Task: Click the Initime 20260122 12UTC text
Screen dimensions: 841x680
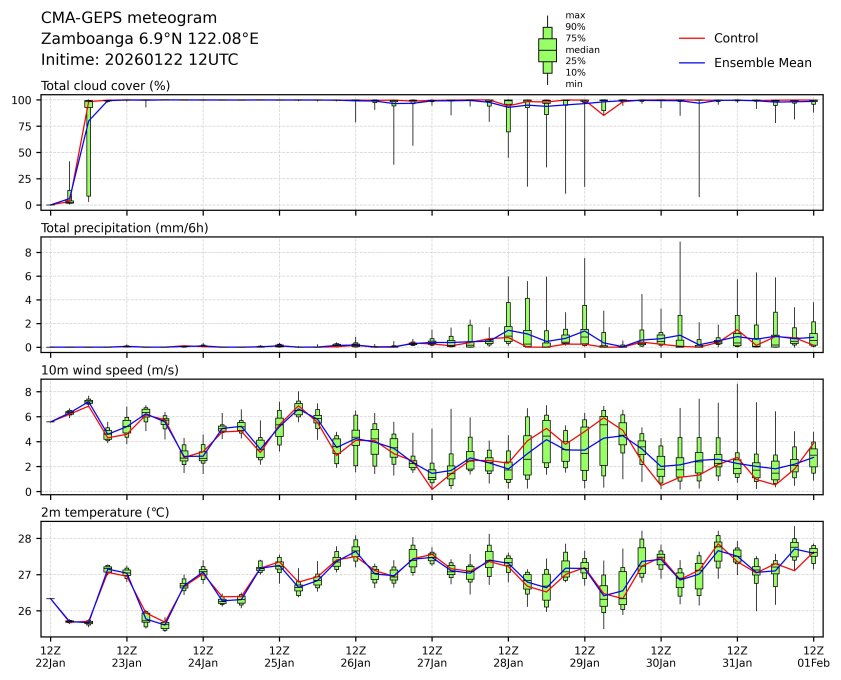Action: (x=139, y=60)
